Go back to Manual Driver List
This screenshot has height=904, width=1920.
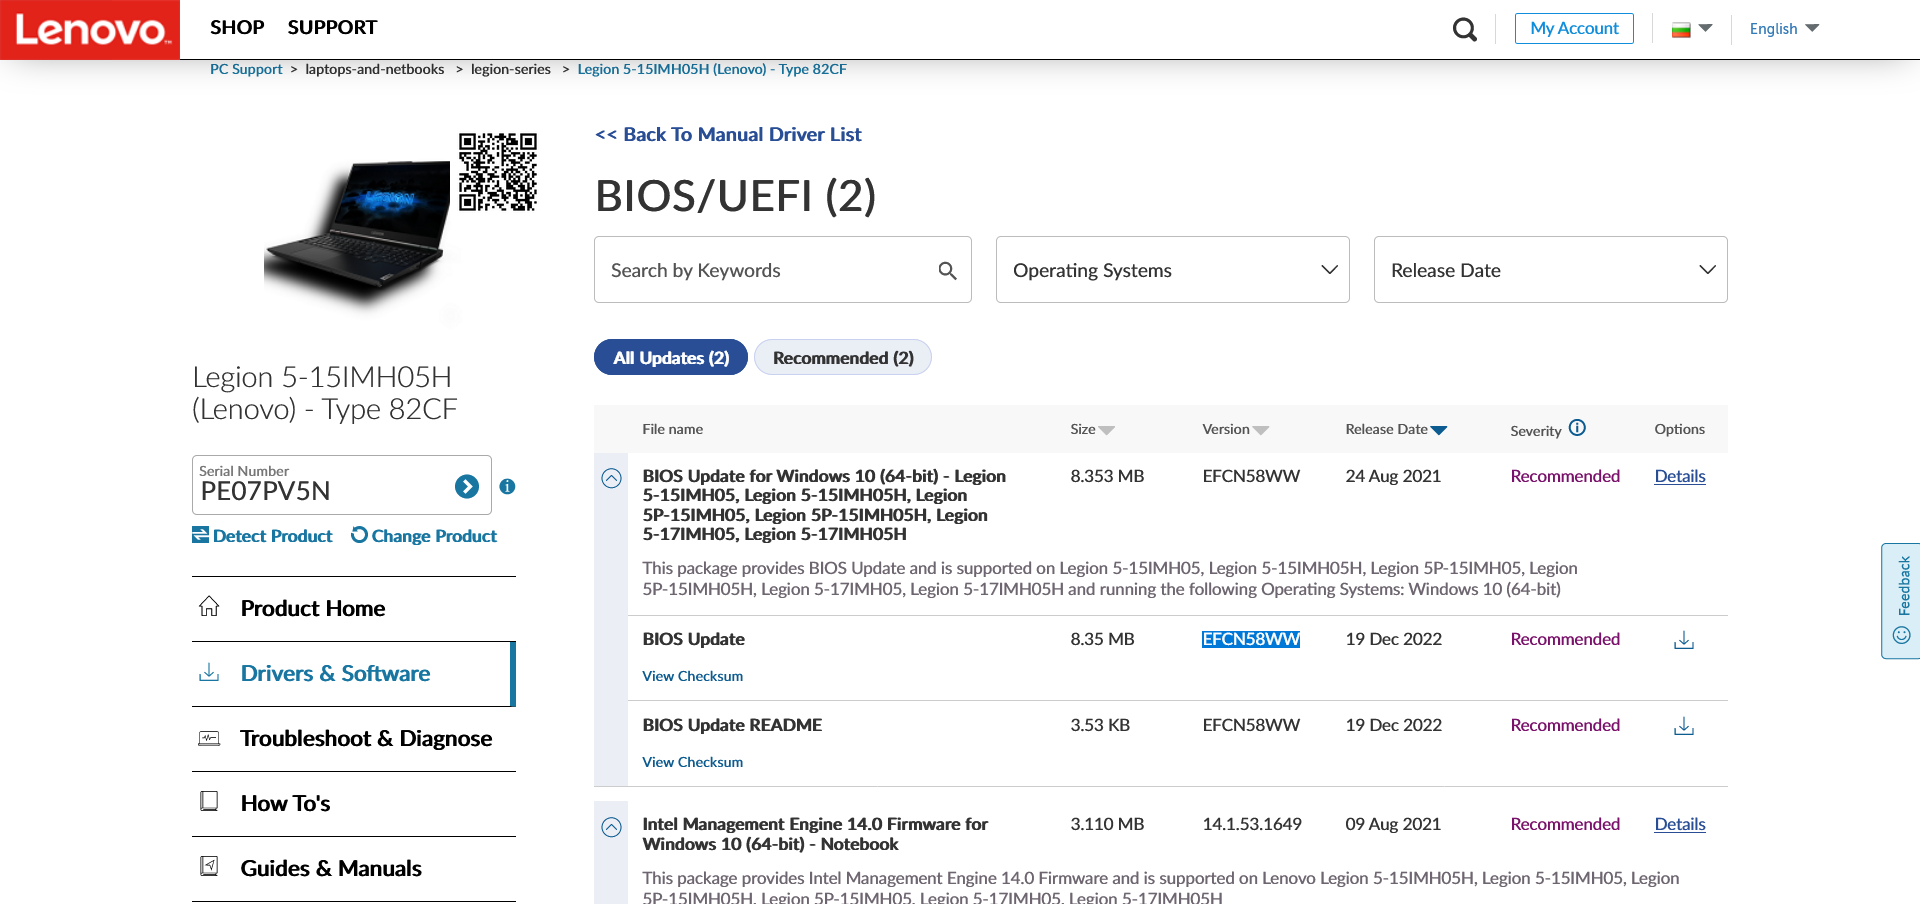(x=728, y=134)
